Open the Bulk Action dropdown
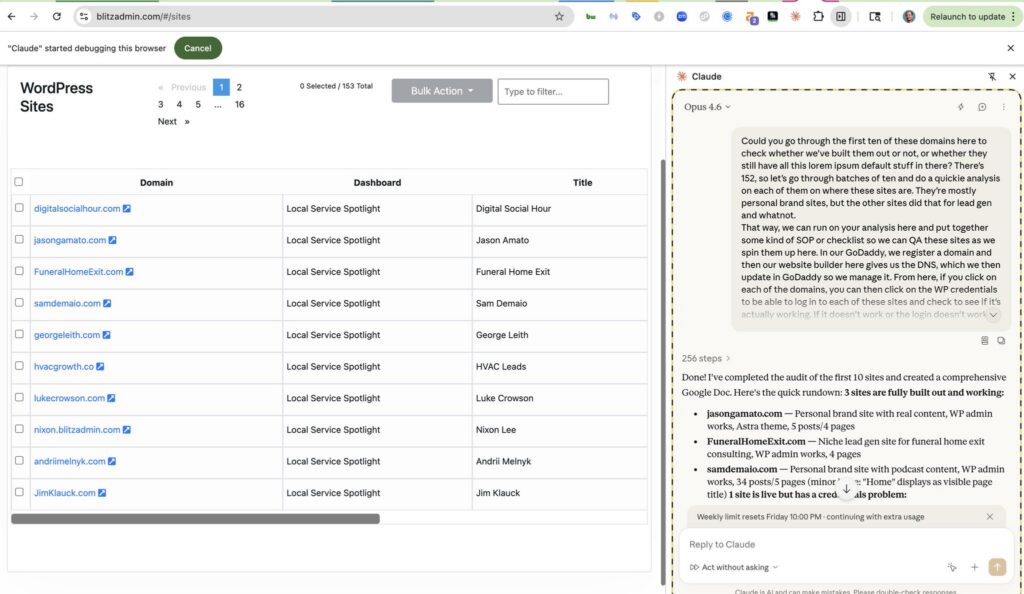The width and height of the screenshot is (1024, 594). 442,91
